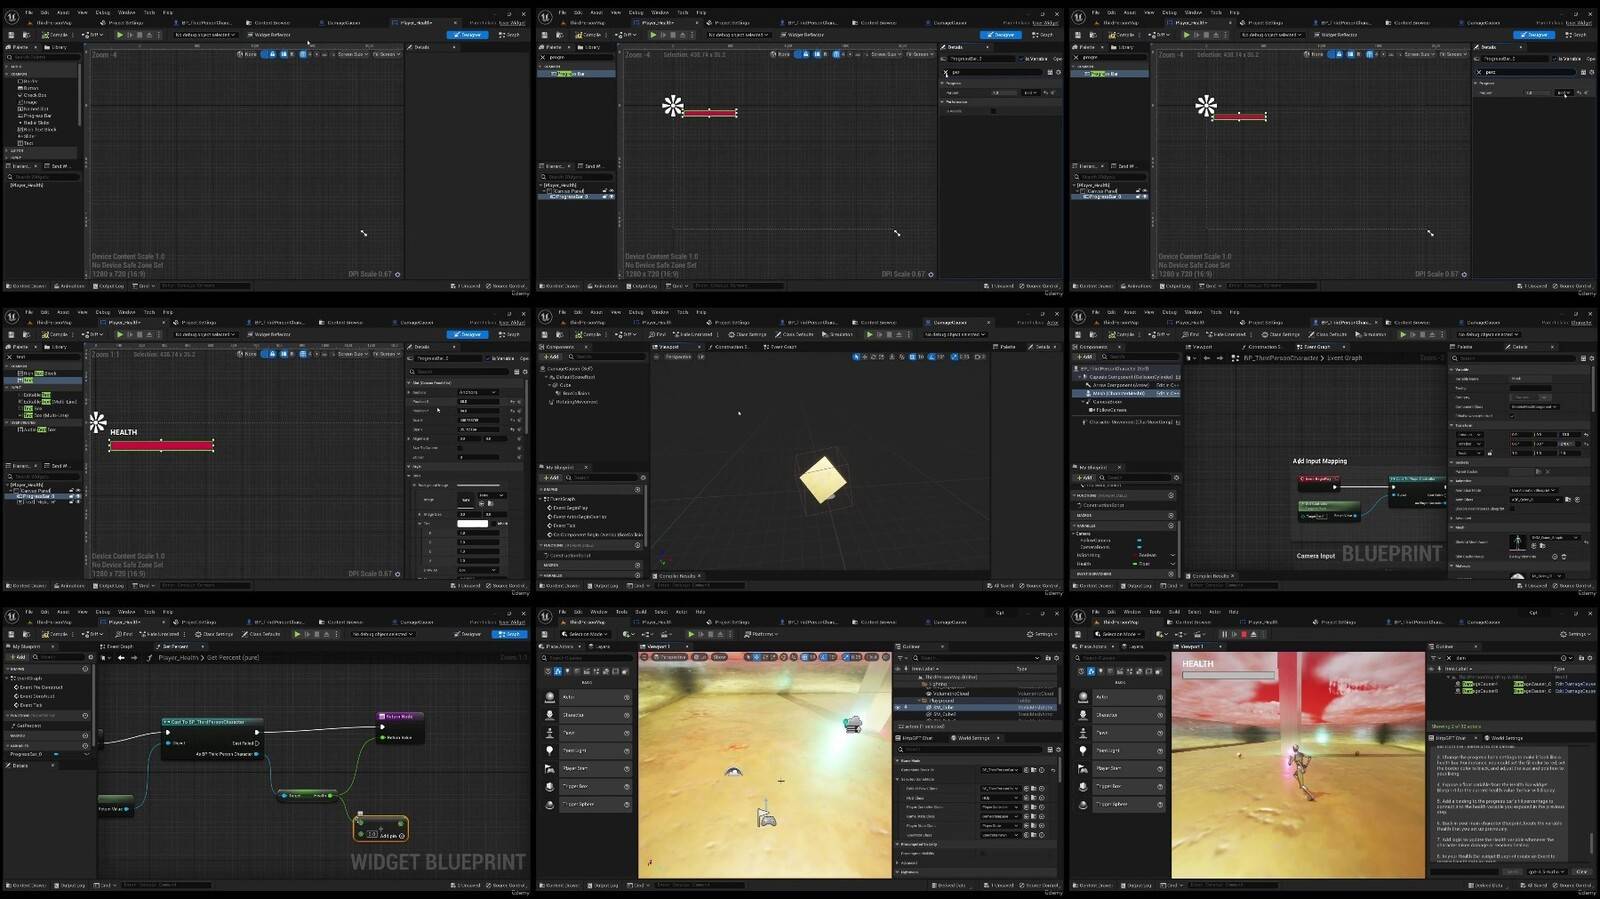This screenshot has height=899, width=1600.
Task: Open Anchors dropdown in HEALTH designer frame details
Action: click(480, 392)
